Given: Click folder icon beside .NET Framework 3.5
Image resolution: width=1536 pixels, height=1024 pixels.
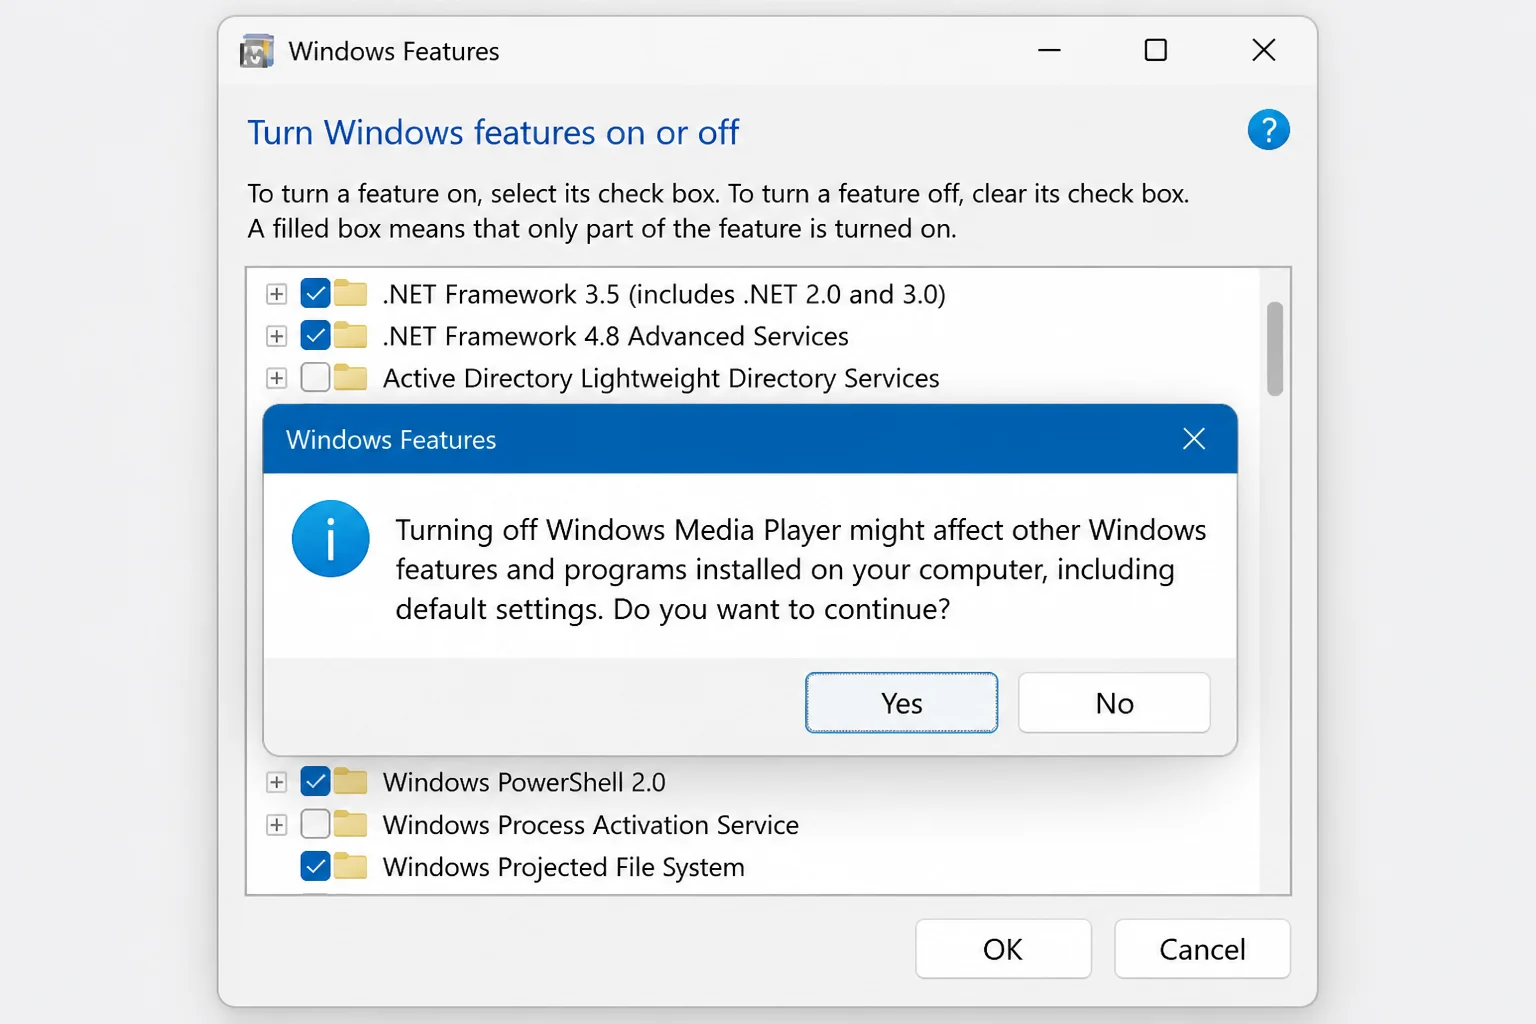Looking at the screenshot, I should click(x=350, y=293).
